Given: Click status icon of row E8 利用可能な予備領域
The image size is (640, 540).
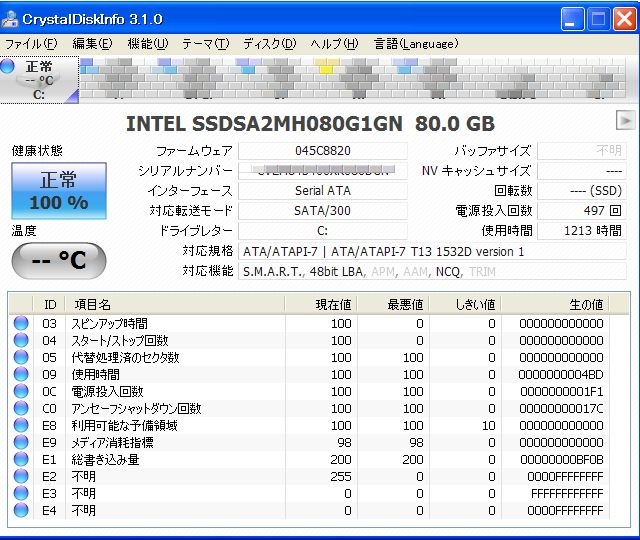Looking at the screenshot, I should 21,425.
